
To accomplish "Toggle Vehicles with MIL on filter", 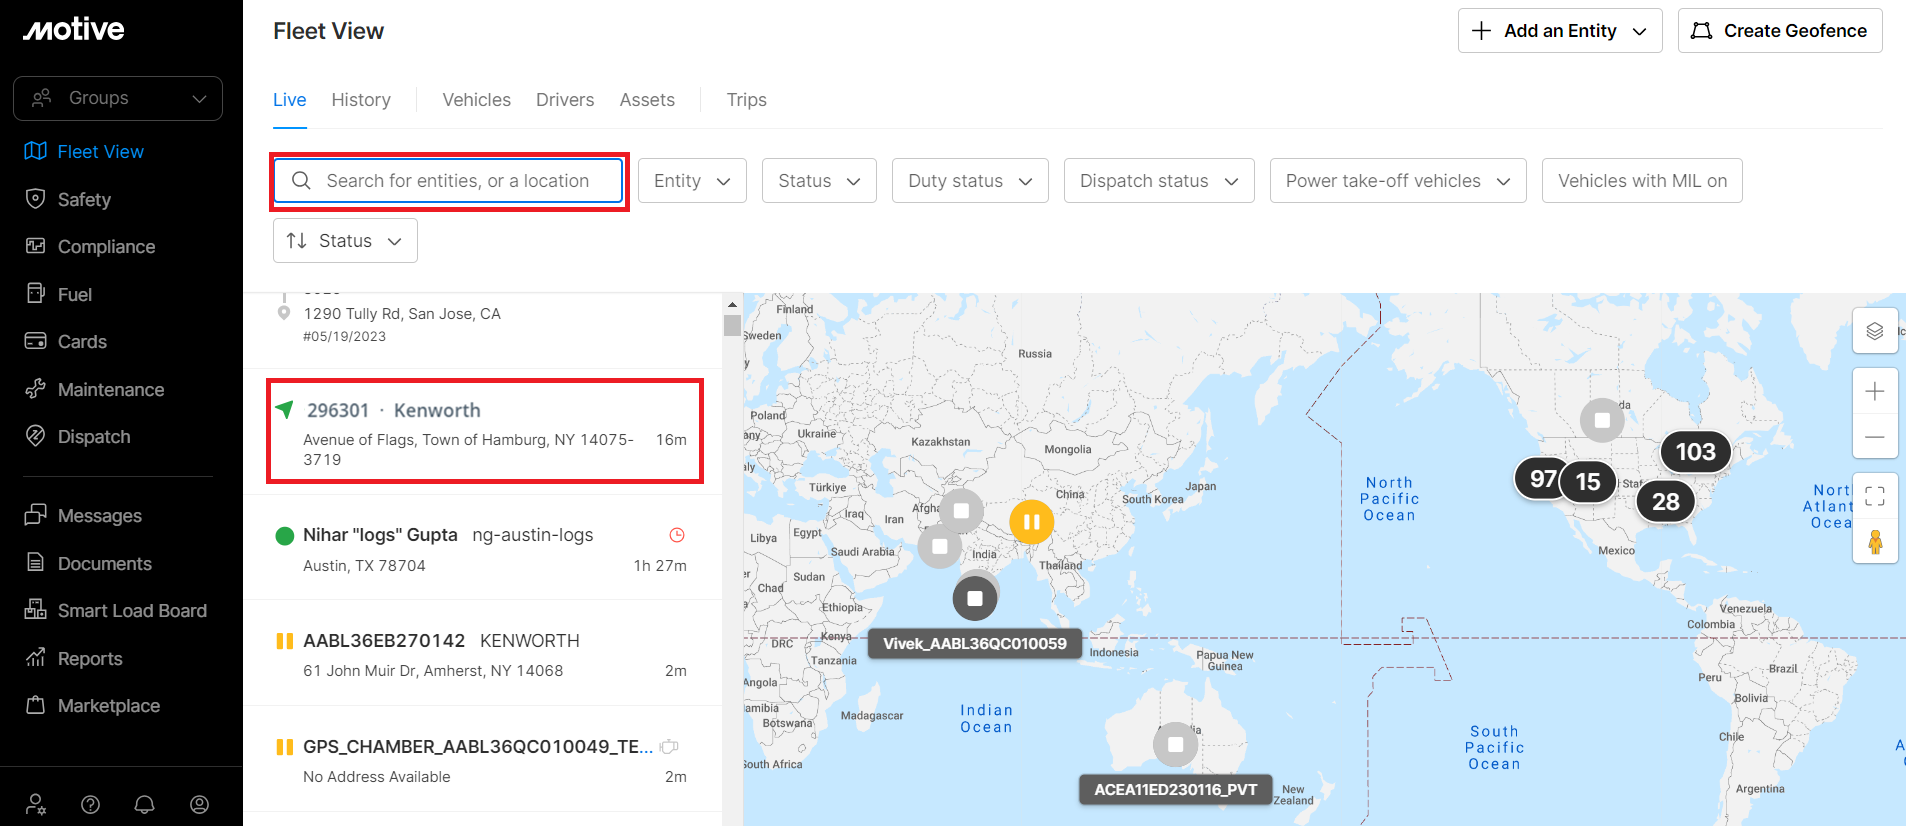I will [x=1641, y=181].
